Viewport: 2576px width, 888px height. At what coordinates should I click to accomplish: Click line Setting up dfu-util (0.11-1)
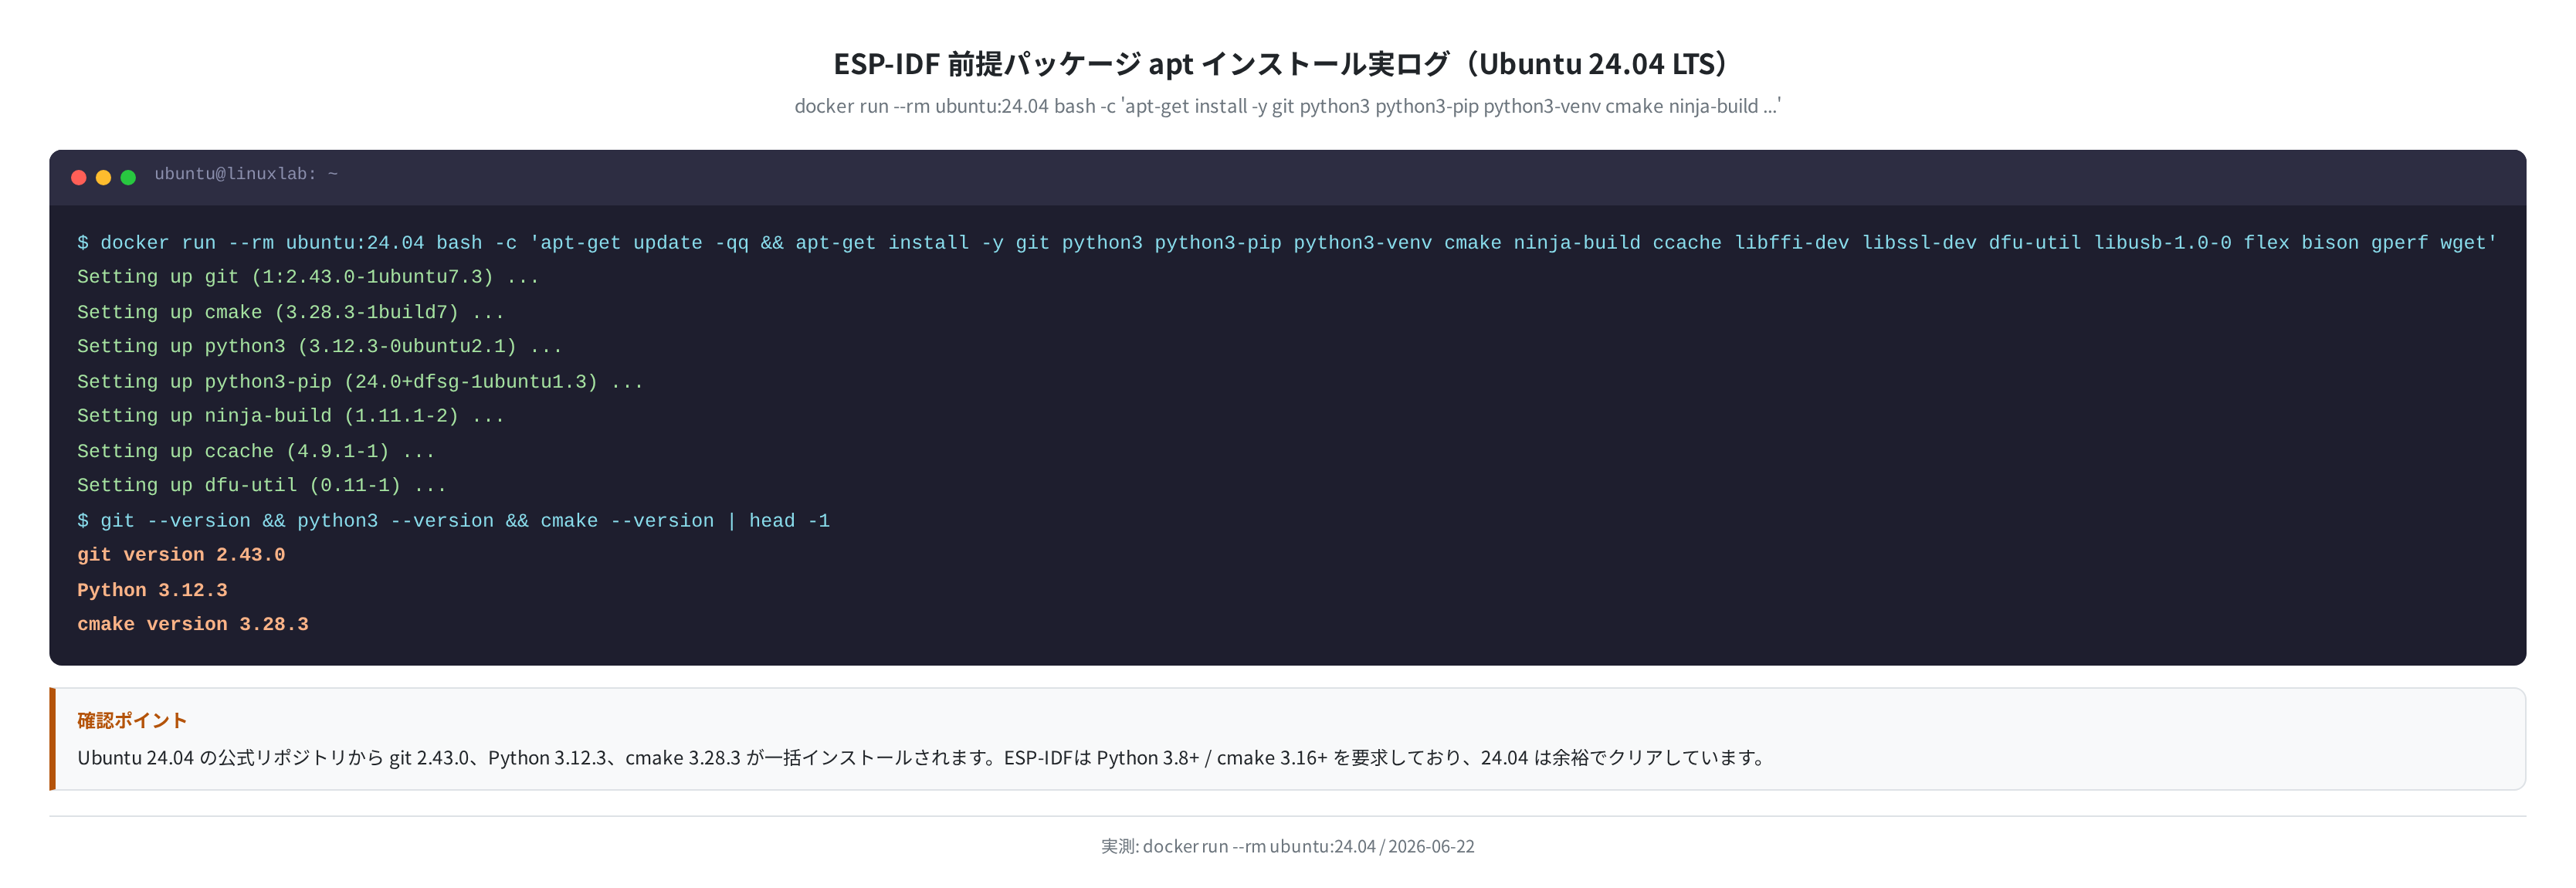point(262,486)
